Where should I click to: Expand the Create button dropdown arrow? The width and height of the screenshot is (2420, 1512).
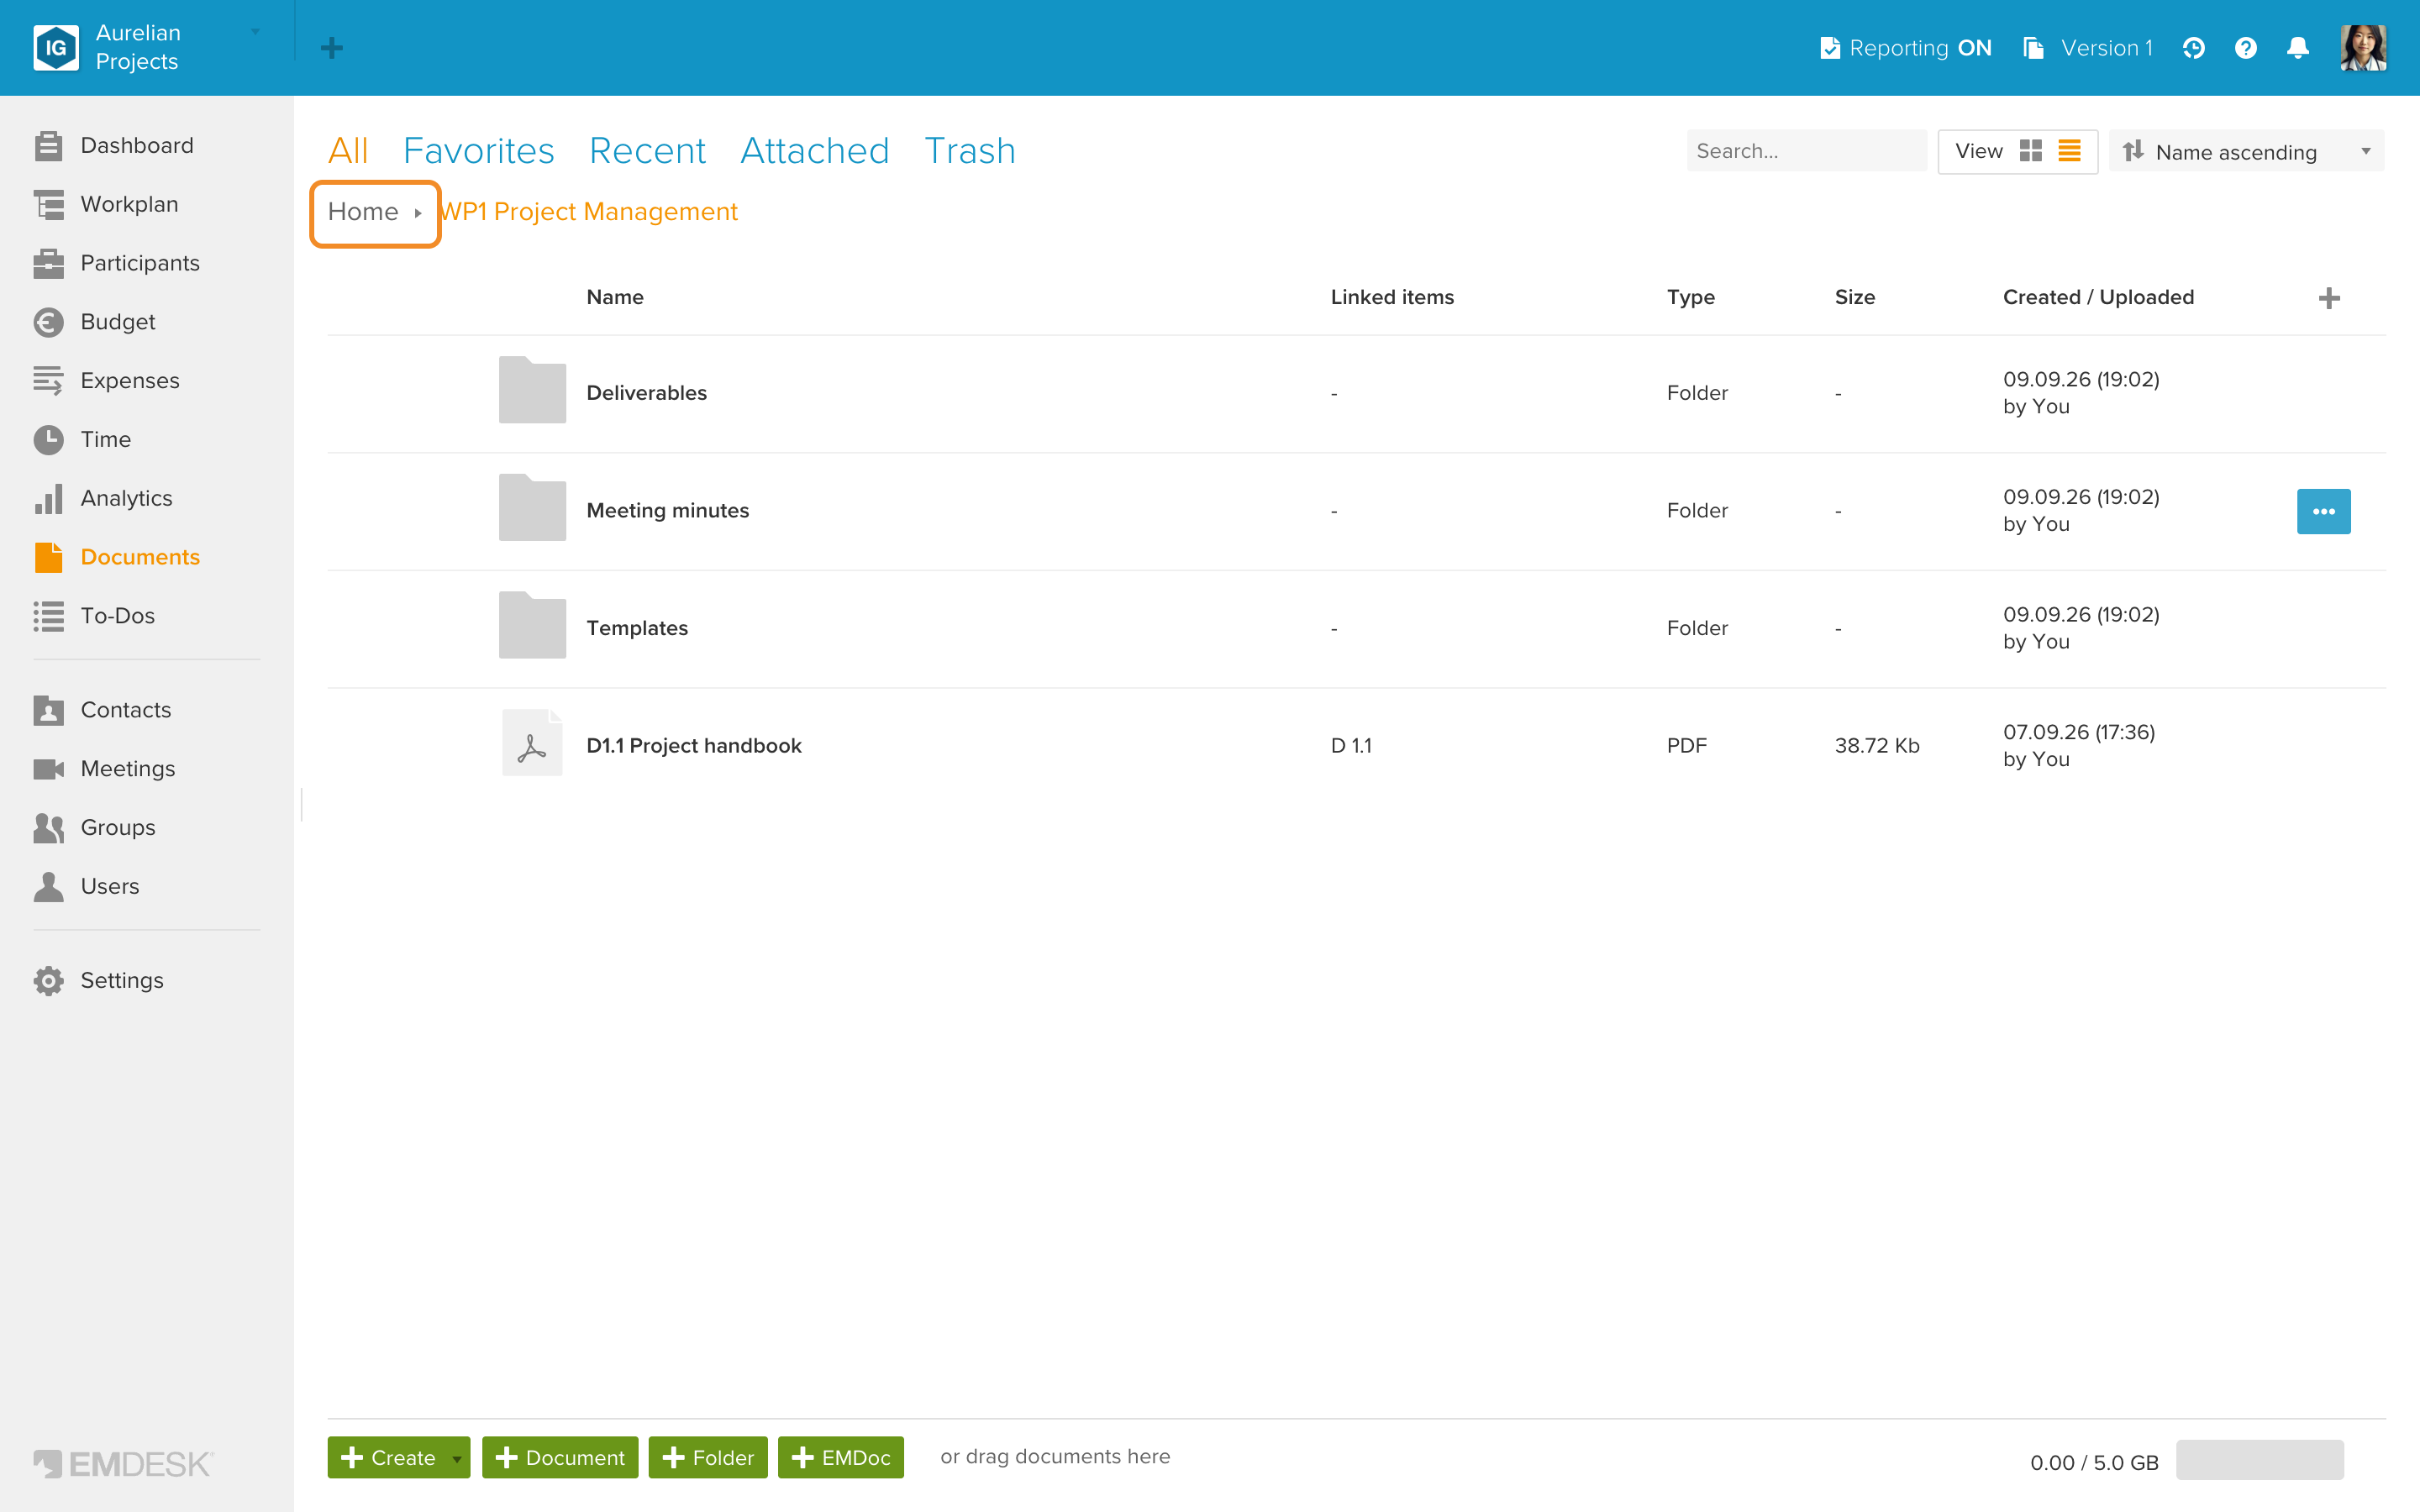(457, 1458)
